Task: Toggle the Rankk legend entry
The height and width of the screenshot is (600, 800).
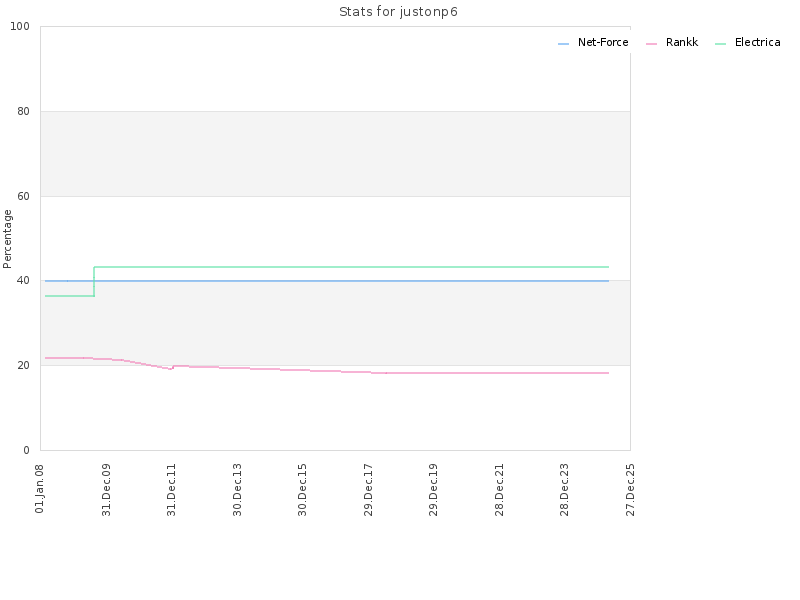Action: pyautogui.click(x=671, y=43)
